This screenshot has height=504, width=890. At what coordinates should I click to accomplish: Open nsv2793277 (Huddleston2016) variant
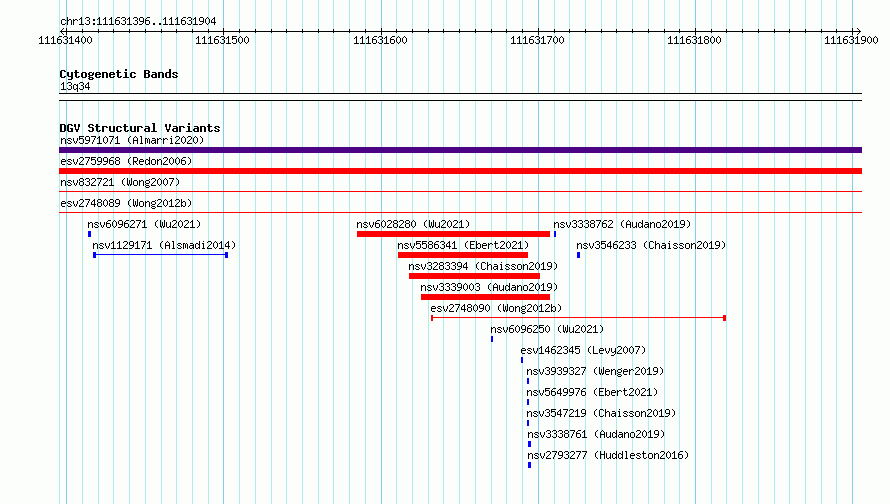click(608, 455)
